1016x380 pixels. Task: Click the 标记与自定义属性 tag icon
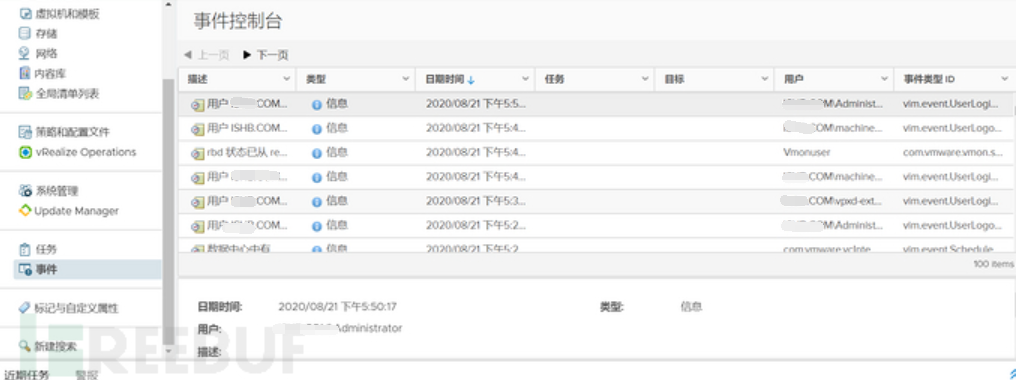[25, 308]
